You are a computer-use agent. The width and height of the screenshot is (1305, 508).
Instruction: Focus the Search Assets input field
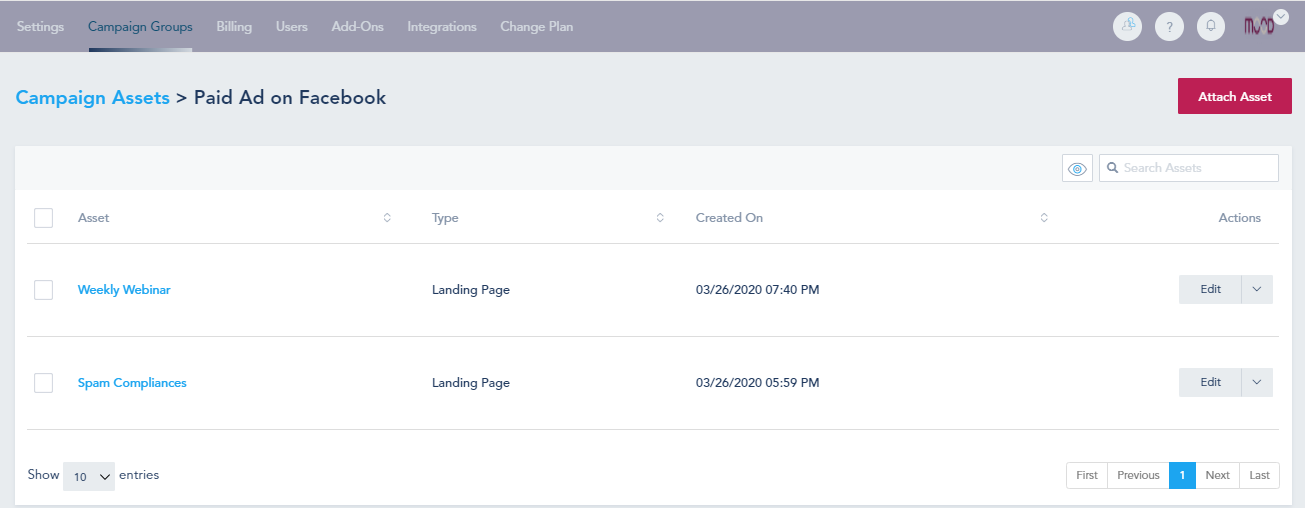point(1189,168)
